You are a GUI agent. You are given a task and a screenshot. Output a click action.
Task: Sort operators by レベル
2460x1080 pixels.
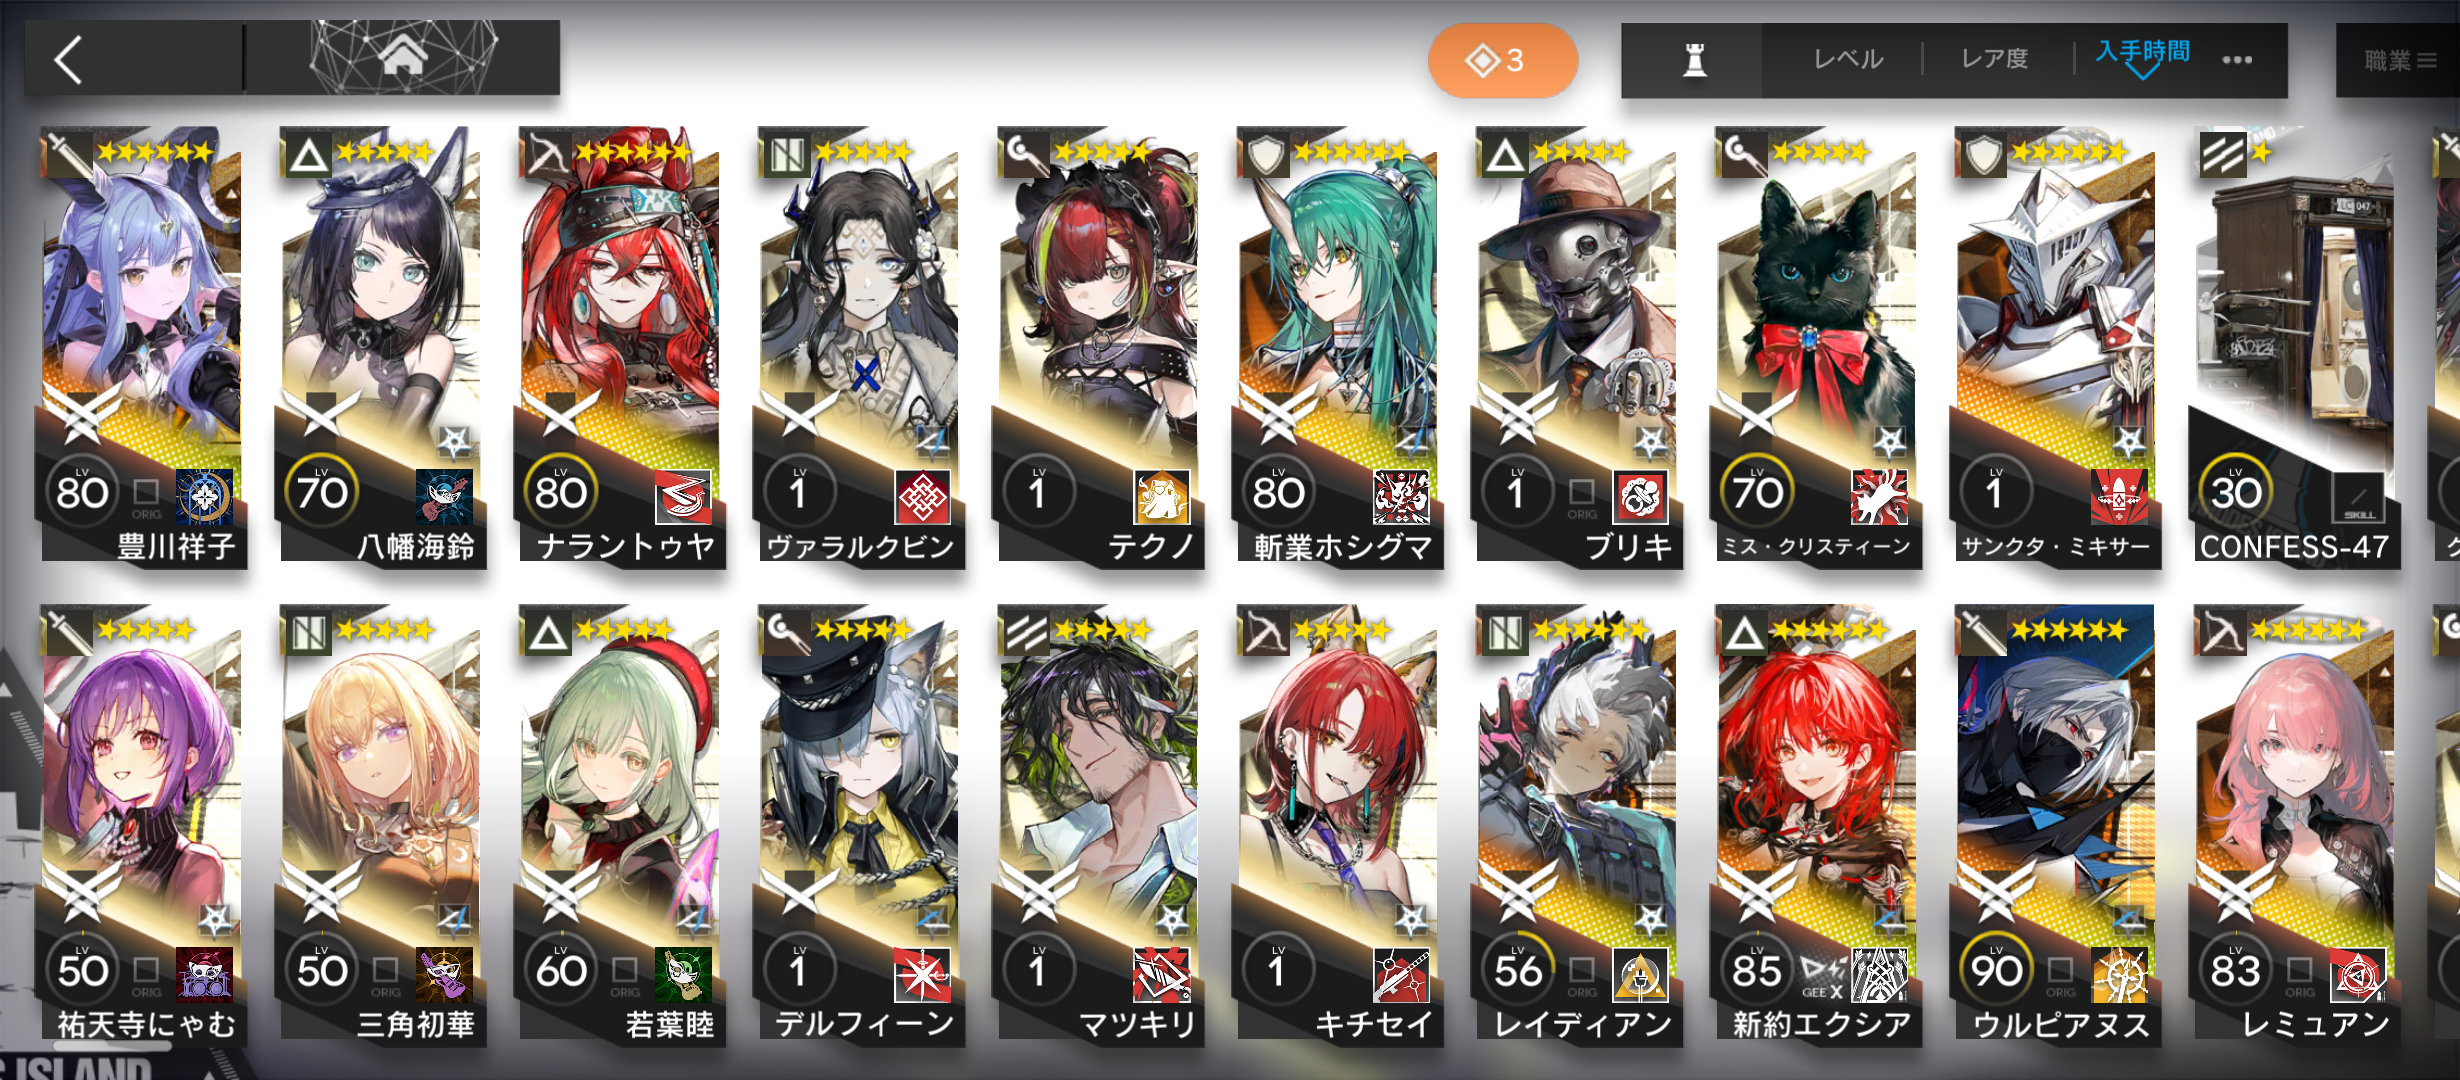point(1848,59)
